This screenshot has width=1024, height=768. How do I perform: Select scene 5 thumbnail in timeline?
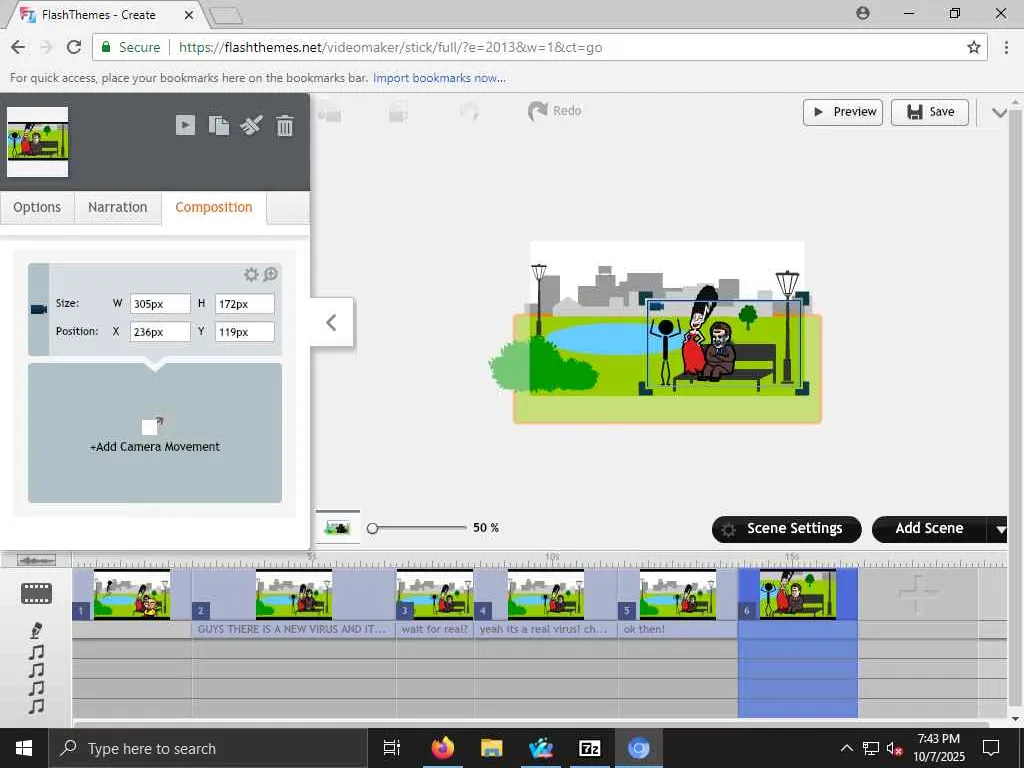tap(678, 594)
